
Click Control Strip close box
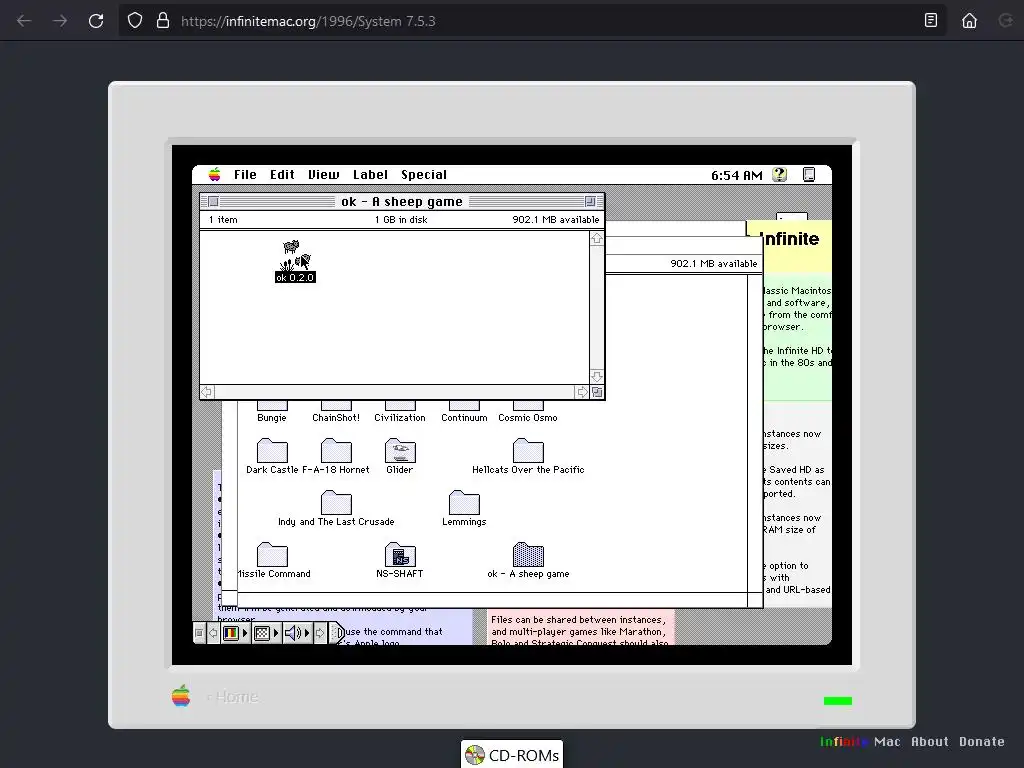(x=199, y=633)
